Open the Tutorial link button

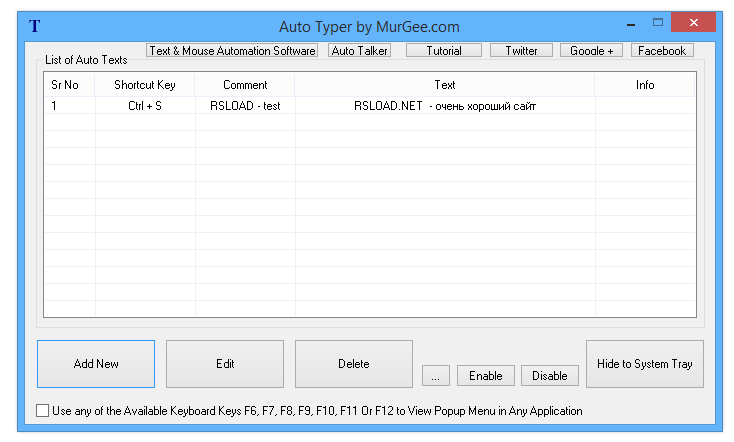coord(444,50)
